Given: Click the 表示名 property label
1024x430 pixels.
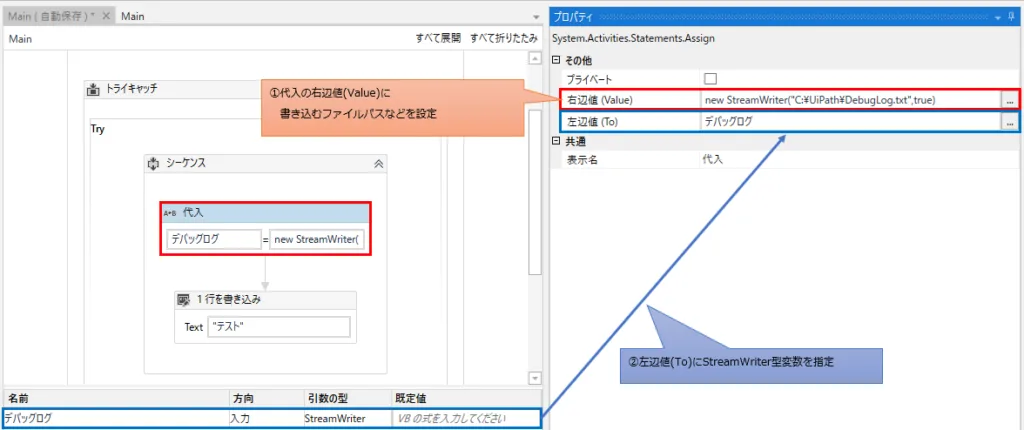Looking at the screenshot, I should click(582, 159).
